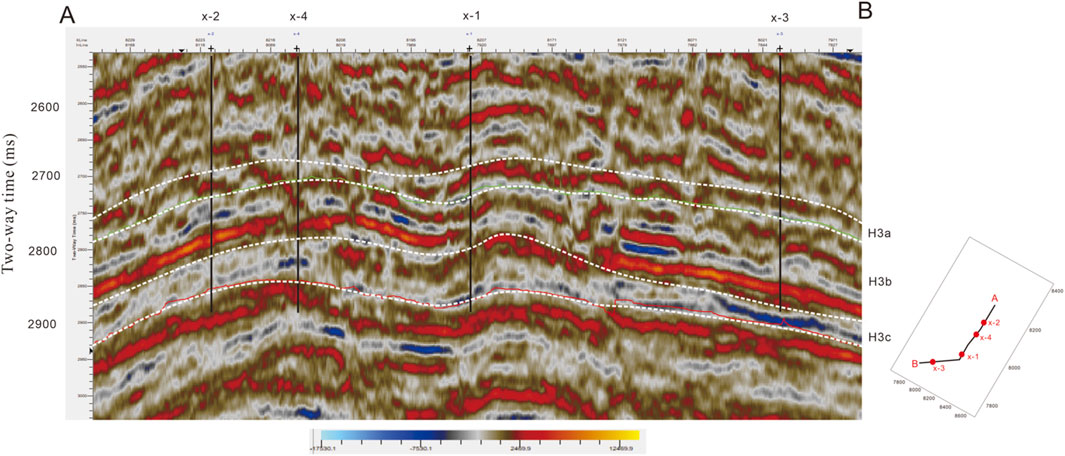Click the red x-4 well dot on the map
Image resolution: width=1065 pixels, height=456 pixels.
[x=976, y=334]
